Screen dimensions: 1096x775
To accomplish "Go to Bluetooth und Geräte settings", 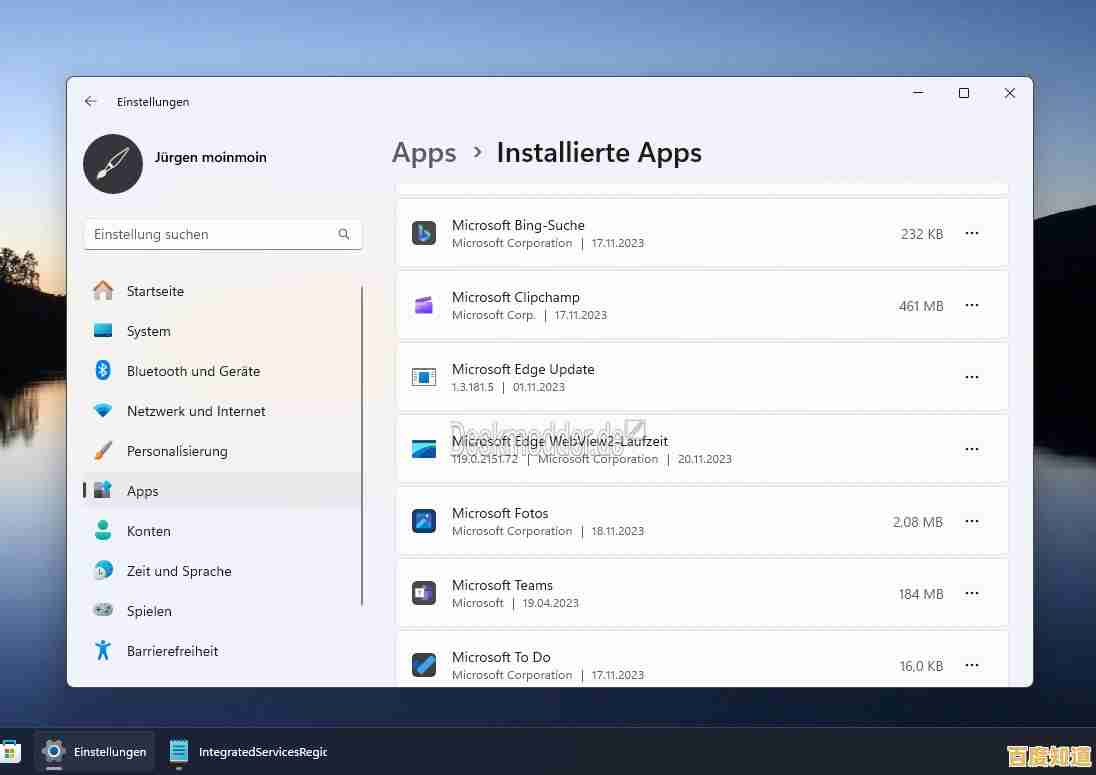I will click(x=193, y=371).
